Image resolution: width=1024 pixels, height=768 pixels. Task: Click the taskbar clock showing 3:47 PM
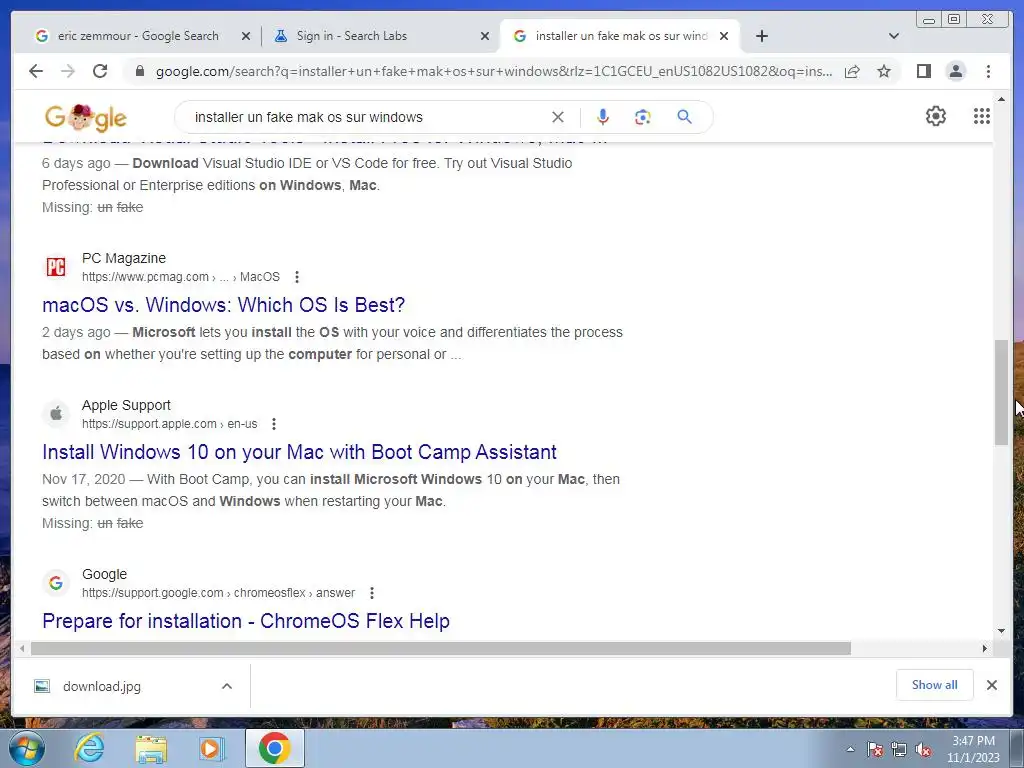click(x=973, y=749)
